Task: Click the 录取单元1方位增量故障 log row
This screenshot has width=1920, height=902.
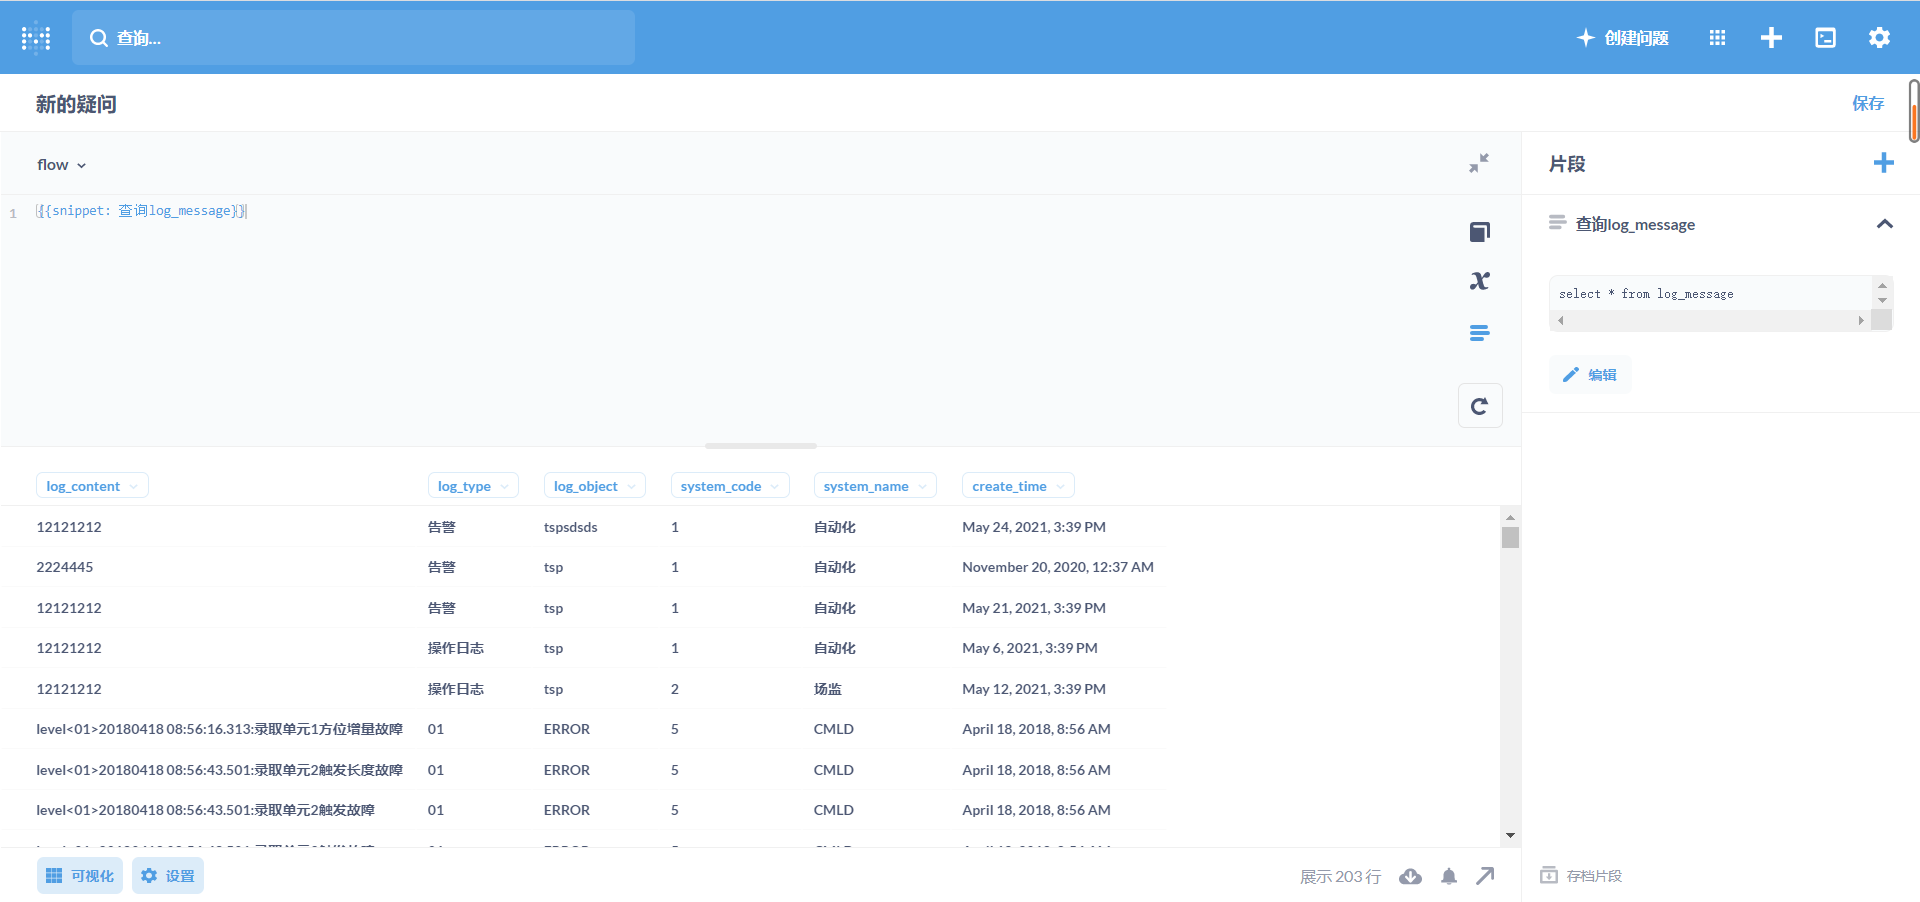Action: (x=219, y=729)
